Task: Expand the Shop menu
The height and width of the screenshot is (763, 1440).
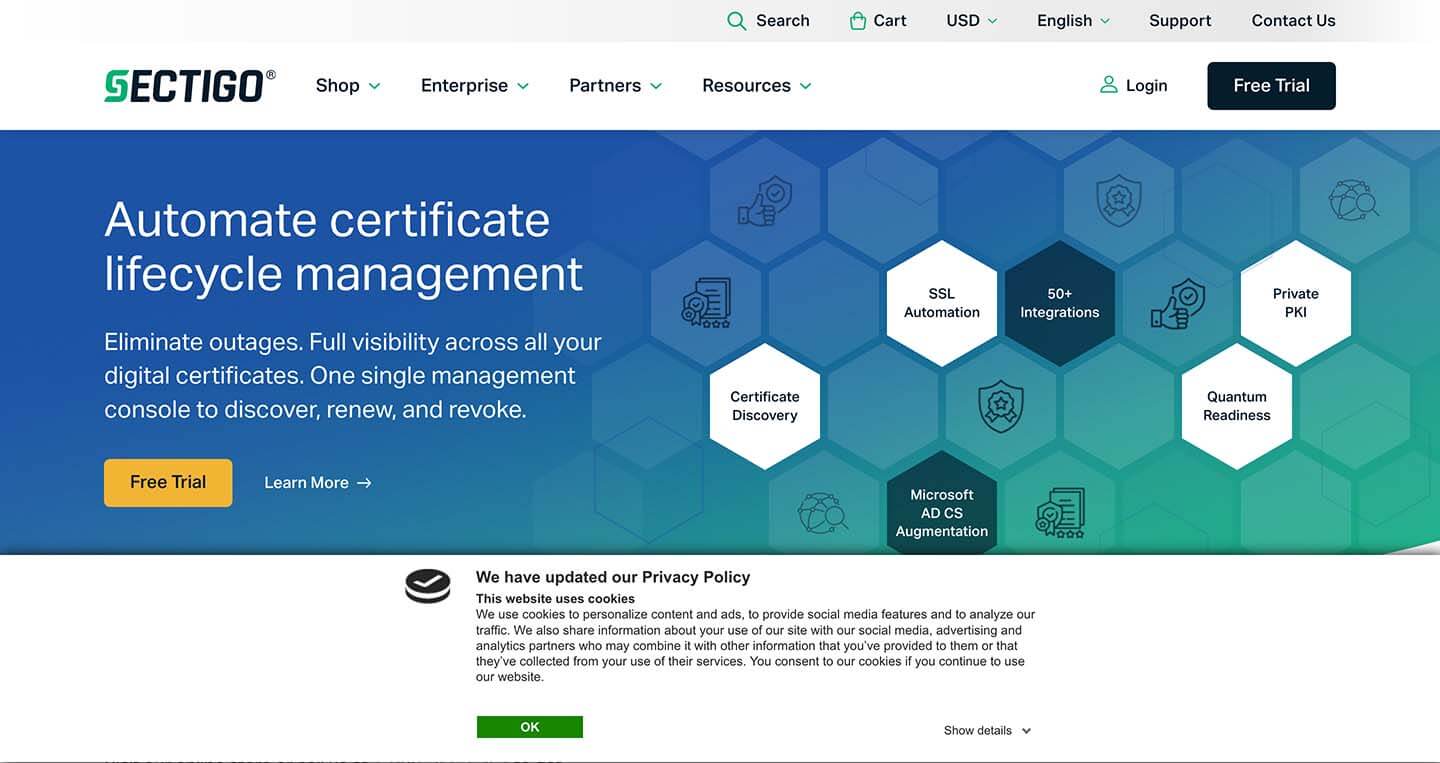Action: [x=348, y=86]
